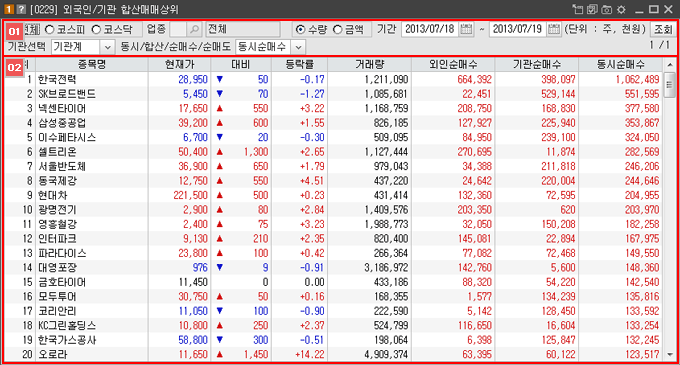Open the start date calendar icon
Viewport: 680px width, 365px height.
click(x=466, y=29)
